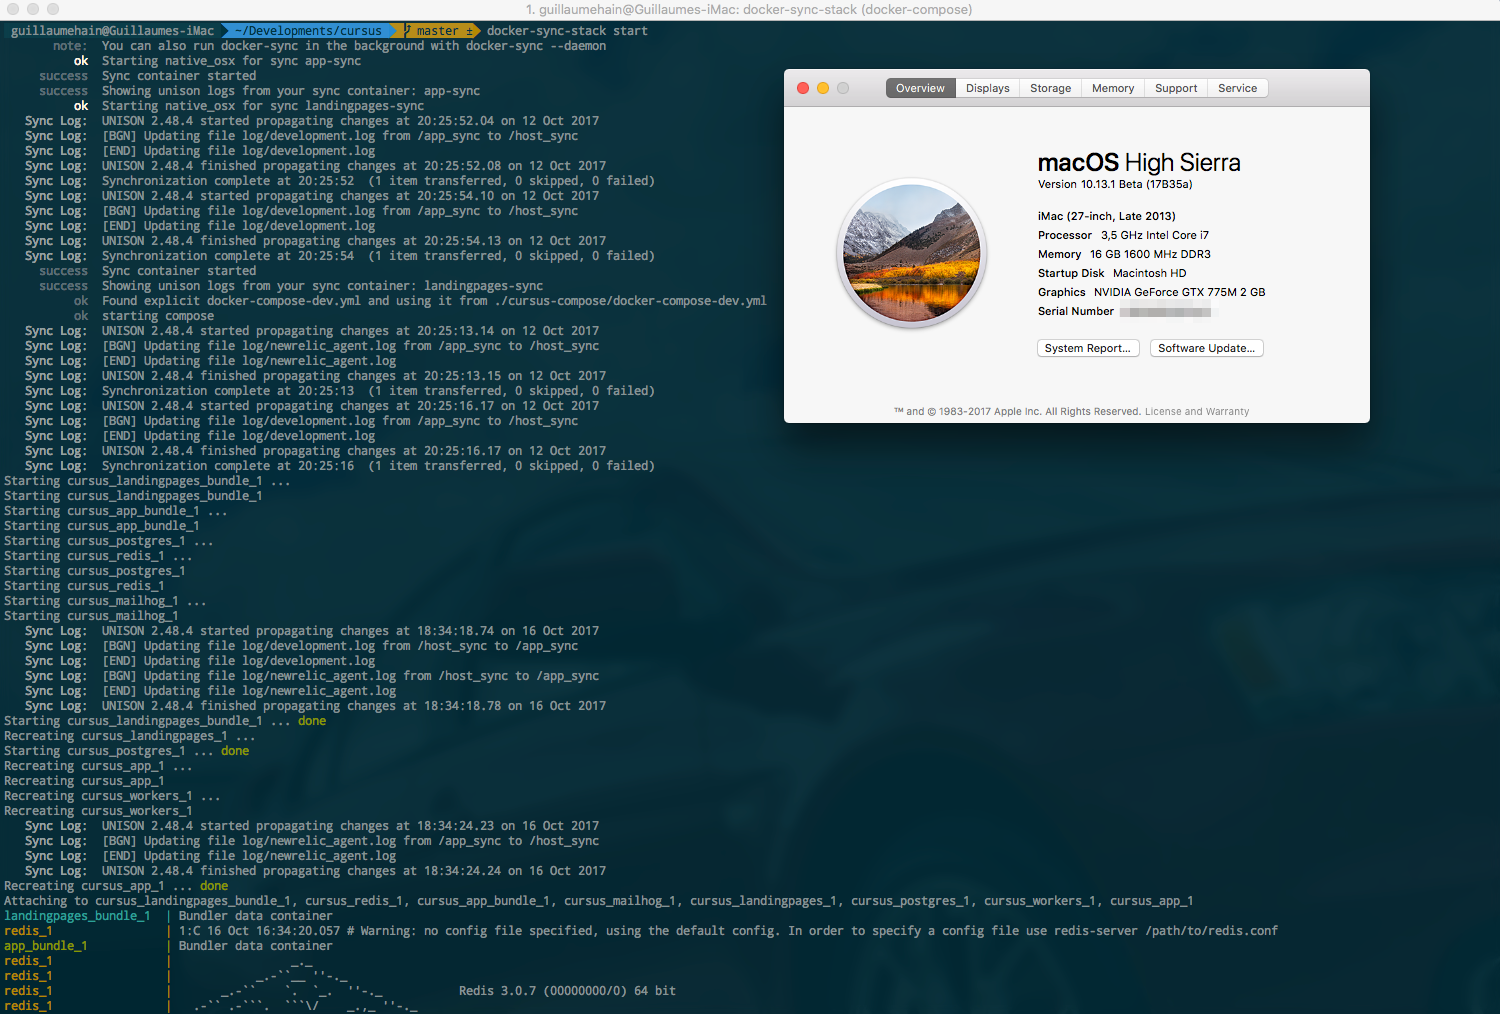Click the terminal window close button
The height and width of the screenshot is (1014, 1500).
13,9
